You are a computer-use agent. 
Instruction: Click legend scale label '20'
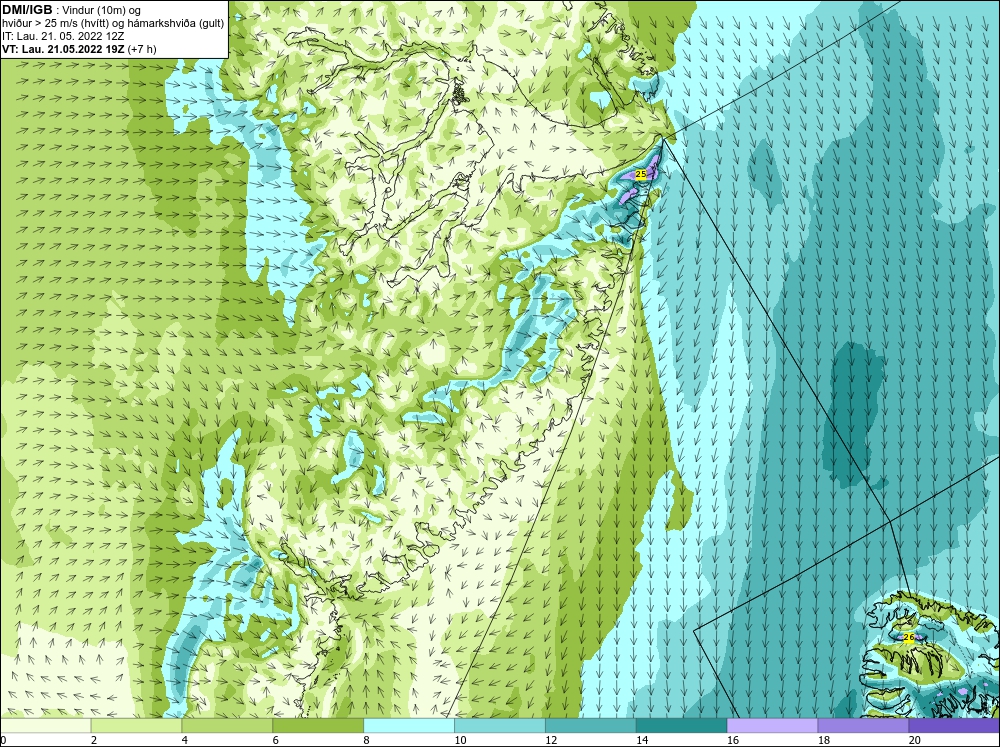[x=915, y=740]
